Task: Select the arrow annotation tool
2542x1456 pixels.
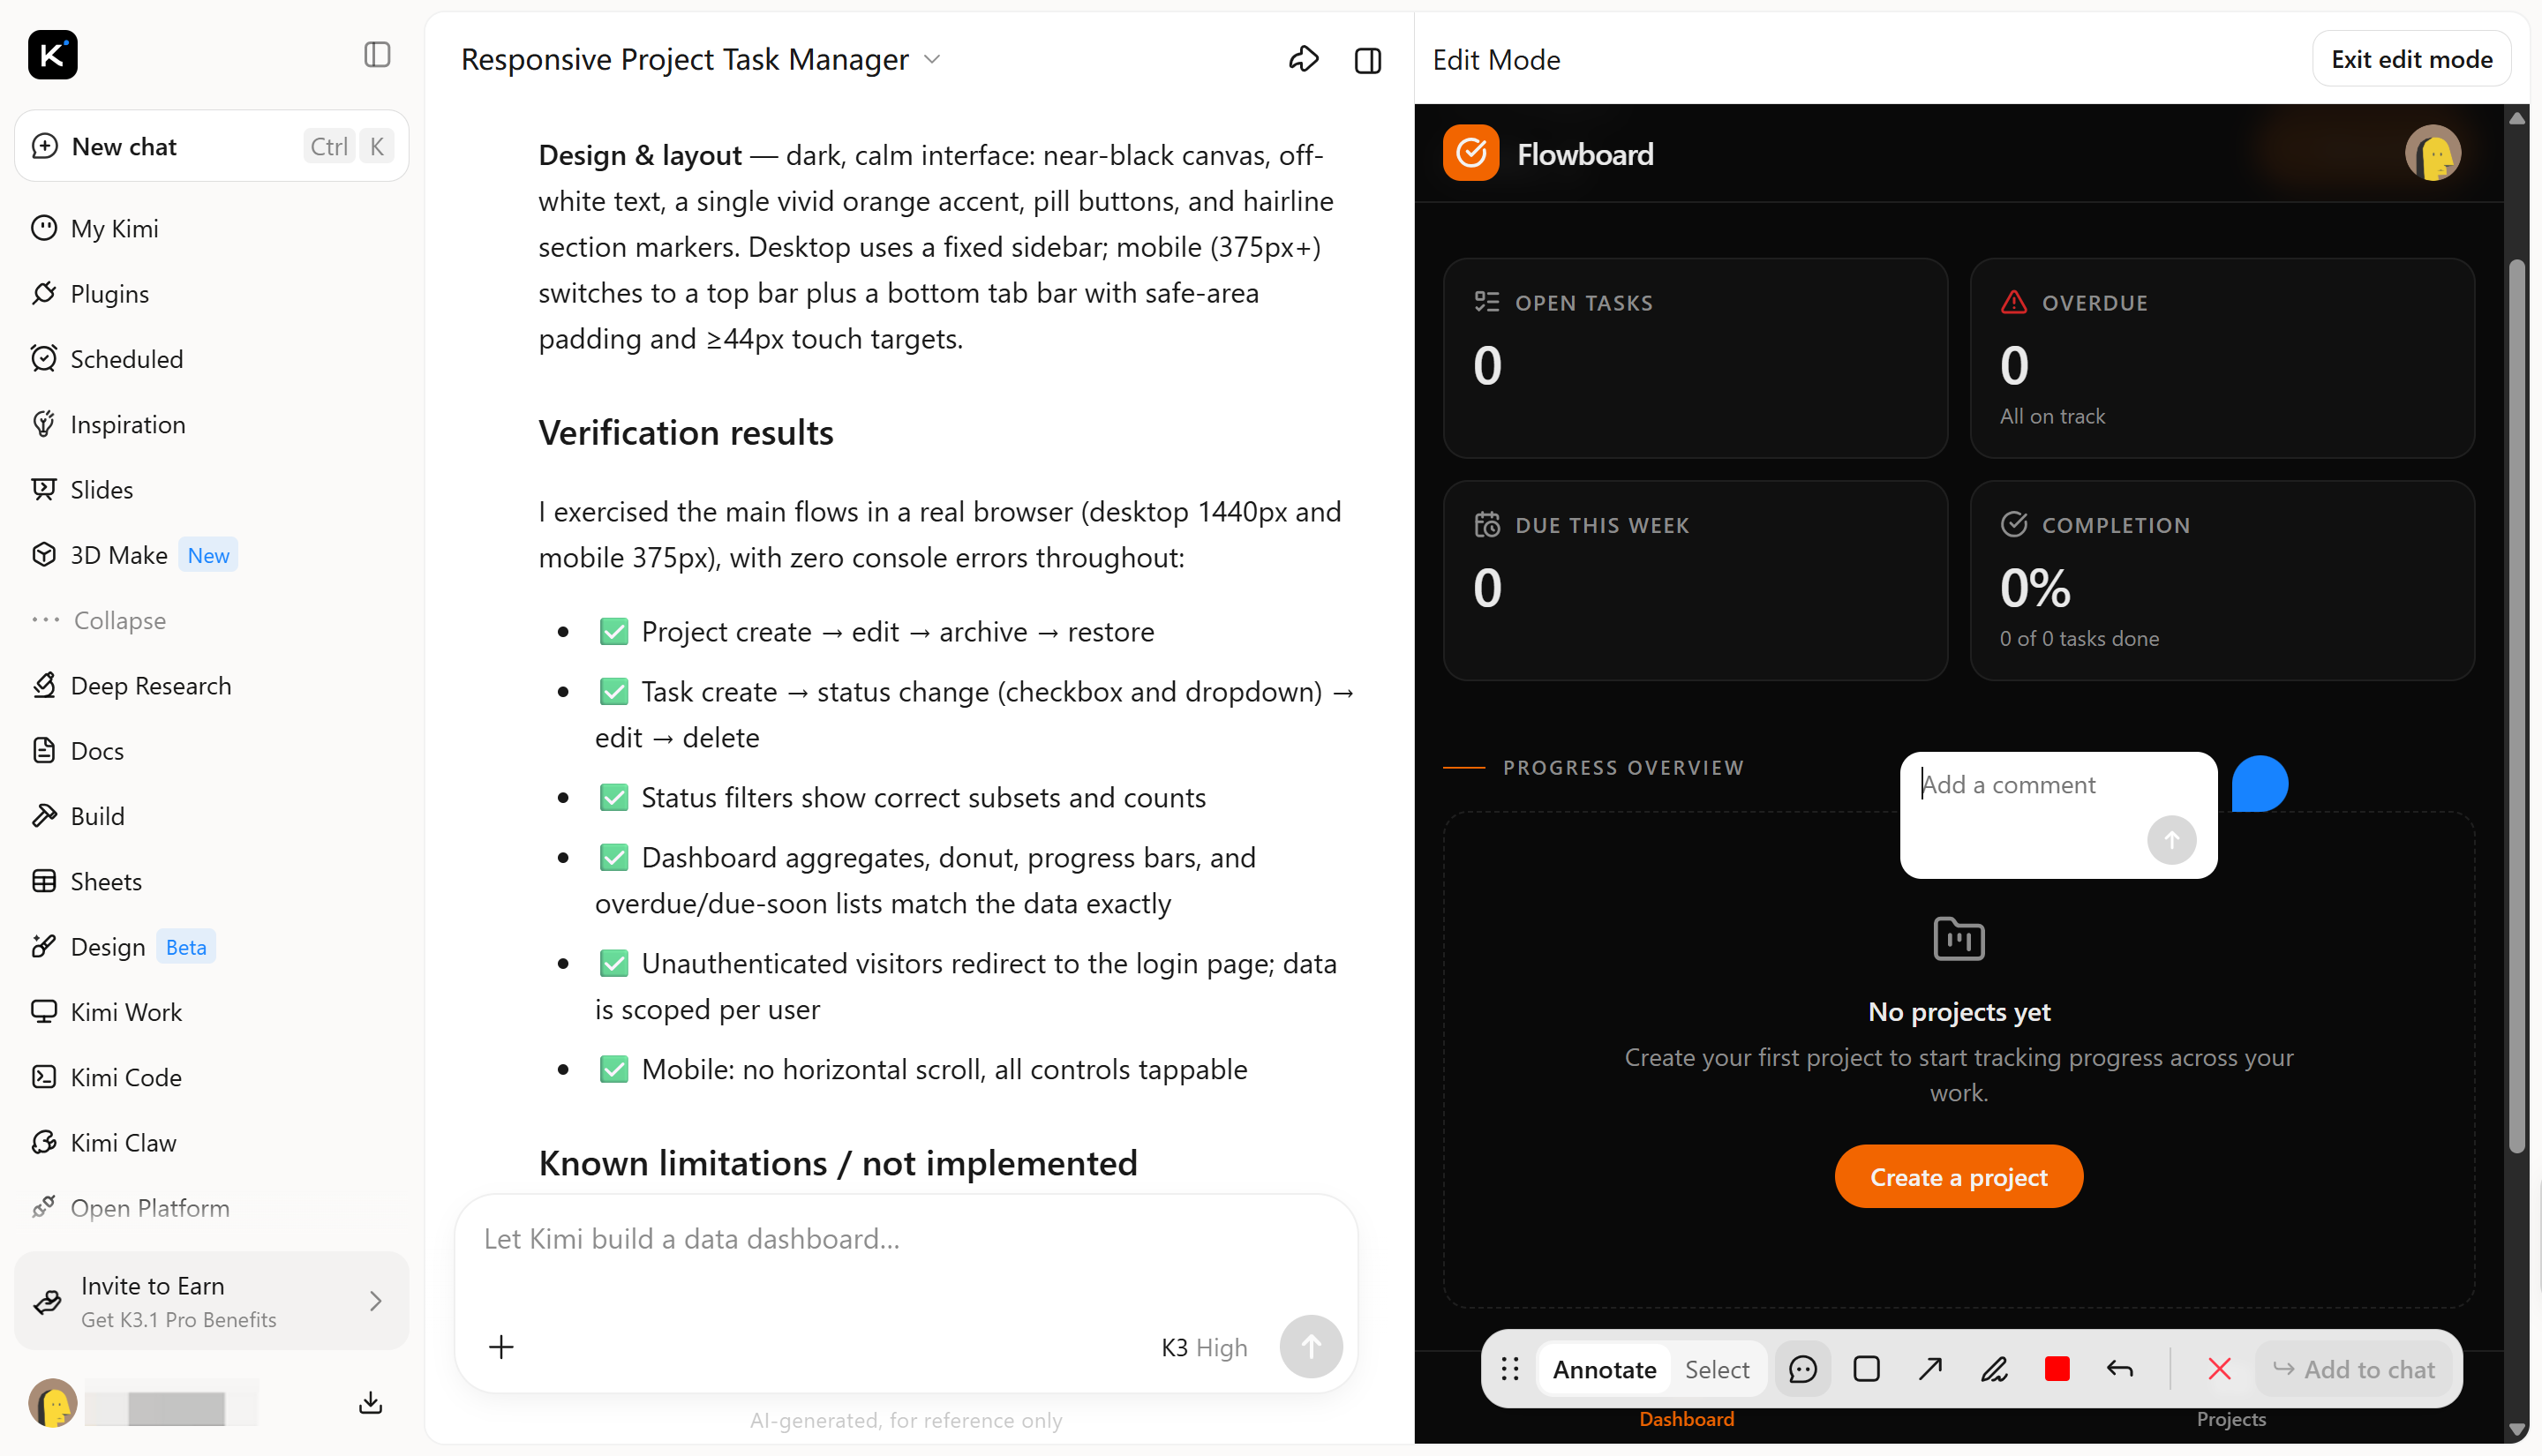Action: pyautogui.click(x=1930, y=1370)
